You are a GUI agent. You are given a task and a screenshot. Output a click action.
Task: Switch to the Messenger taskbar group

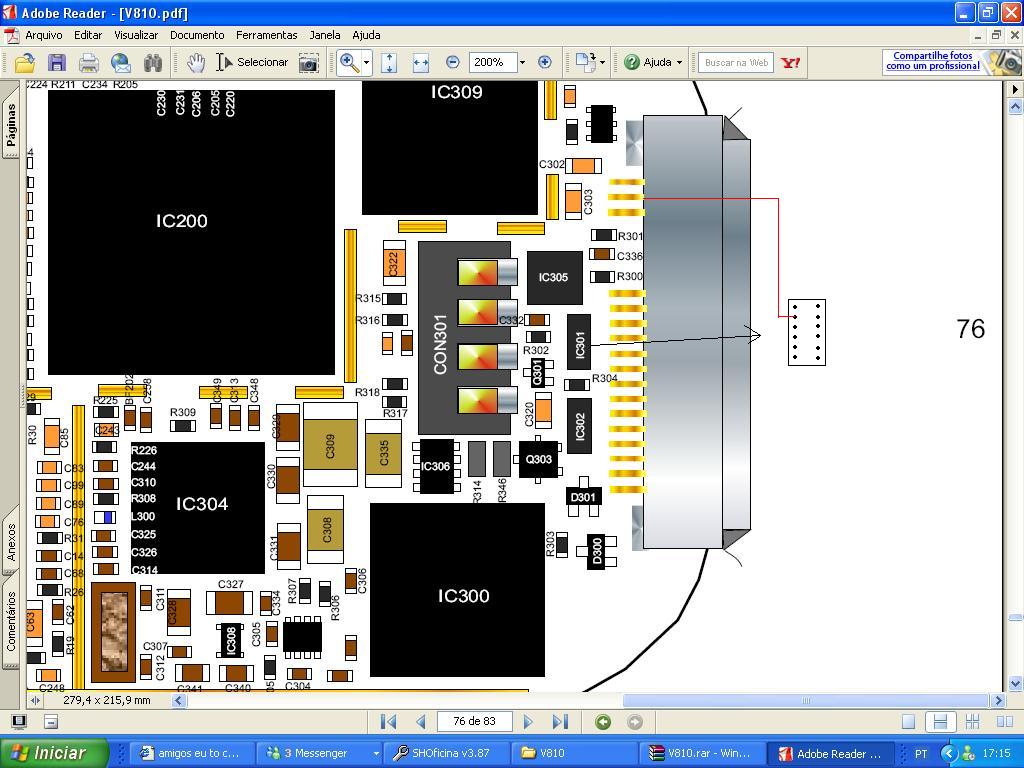tap(320, 753)
